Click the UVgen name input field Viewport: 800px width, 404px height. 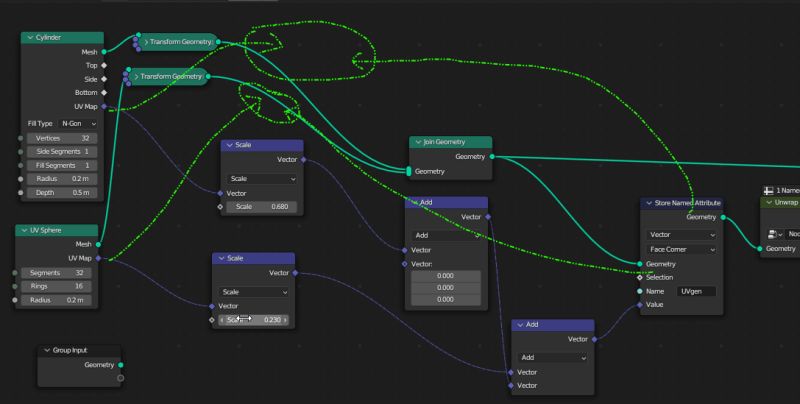(x=696, y=291)
